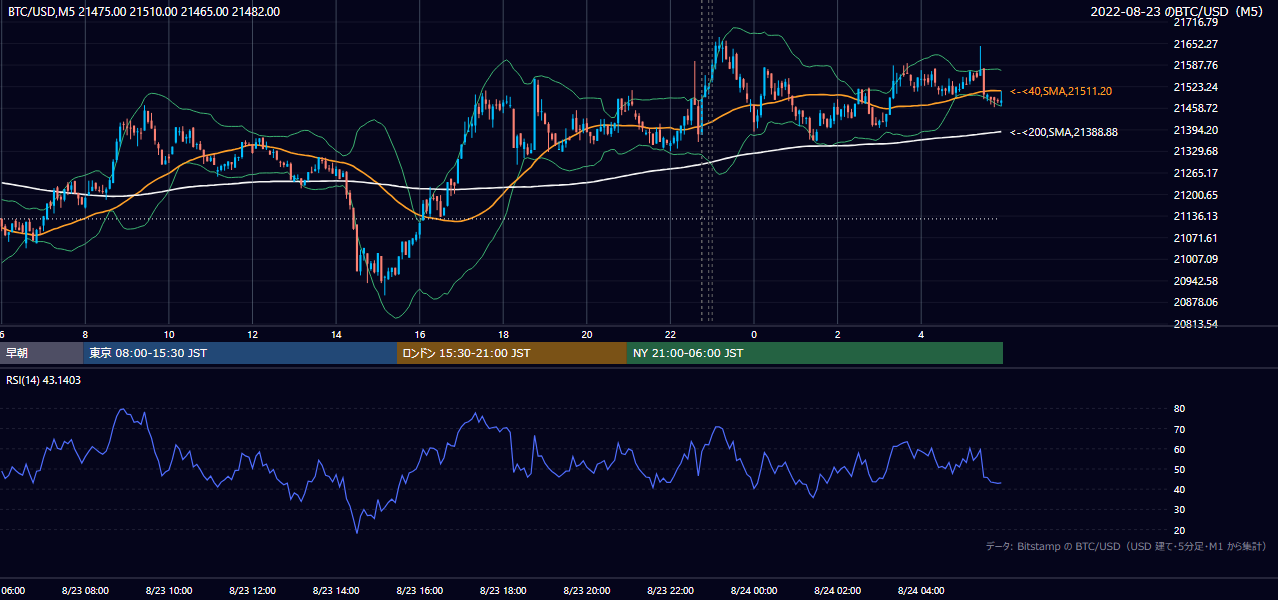Viewport: 1278px width, 600px height.
Task: Click the price axis value 21394.20
Action: click(1196, 130)
